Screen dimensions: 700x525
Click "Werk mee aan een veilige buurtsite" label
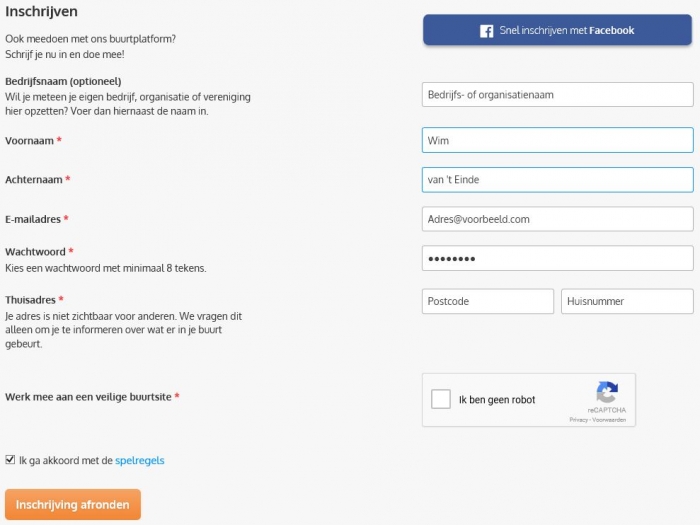88,397
